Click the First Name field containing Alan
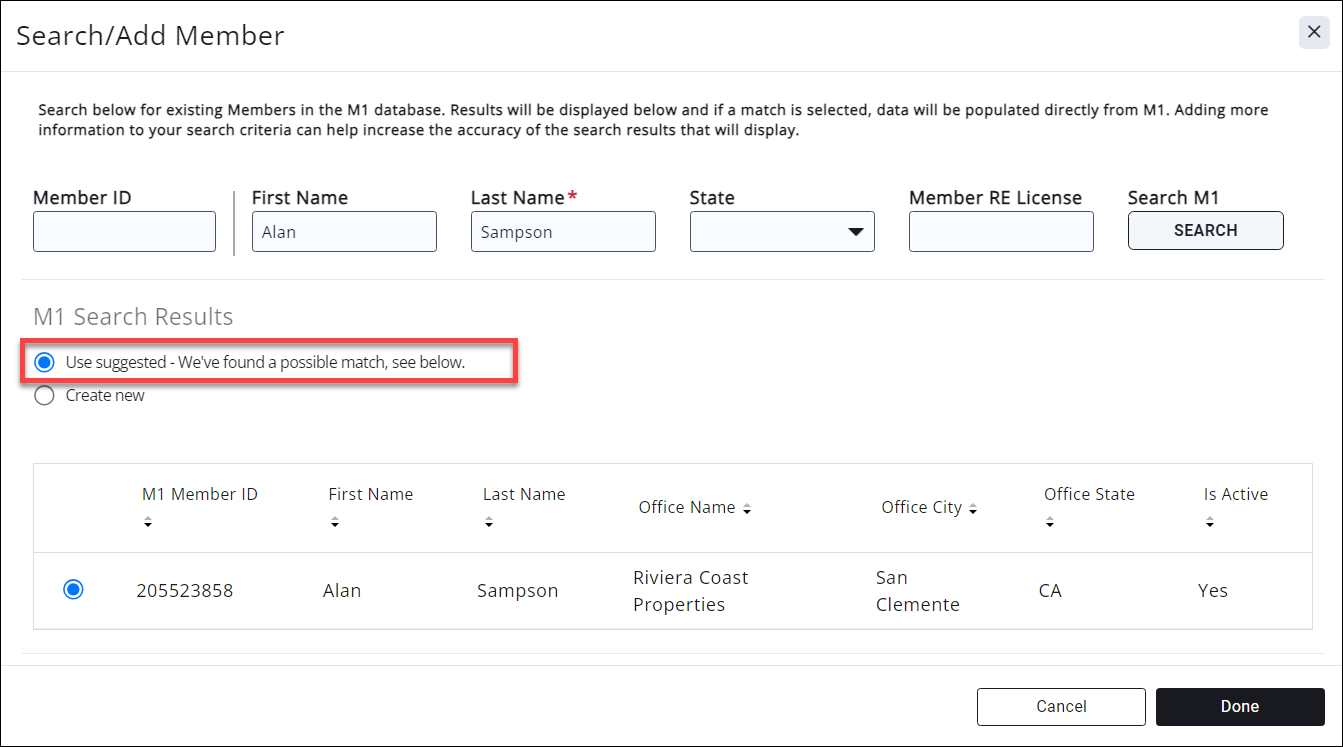The image size is (1343, 747). click(344, 231)
